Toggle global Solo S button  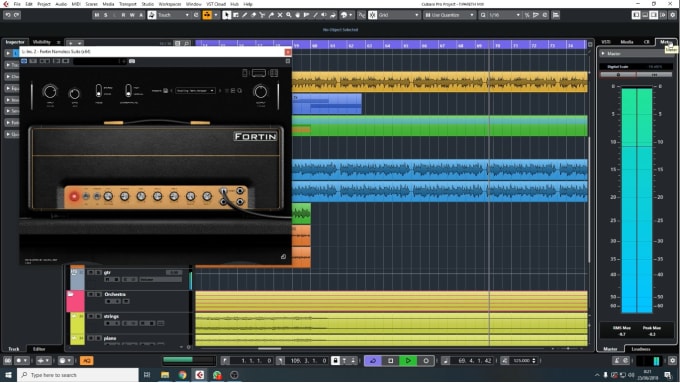[105, 15]
